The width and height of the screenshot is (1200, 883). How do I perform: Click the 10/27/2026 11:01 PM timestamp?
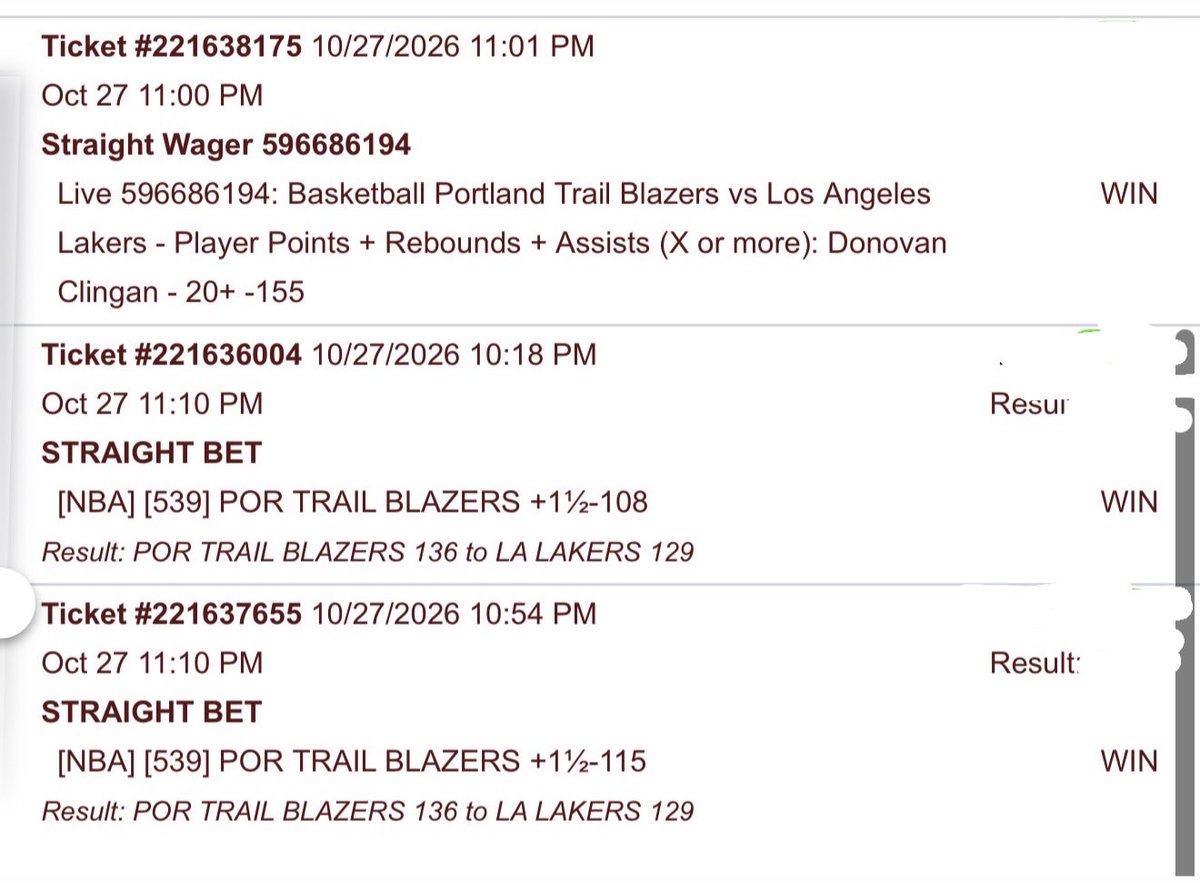pyautogui.click(x=453, y=46)
